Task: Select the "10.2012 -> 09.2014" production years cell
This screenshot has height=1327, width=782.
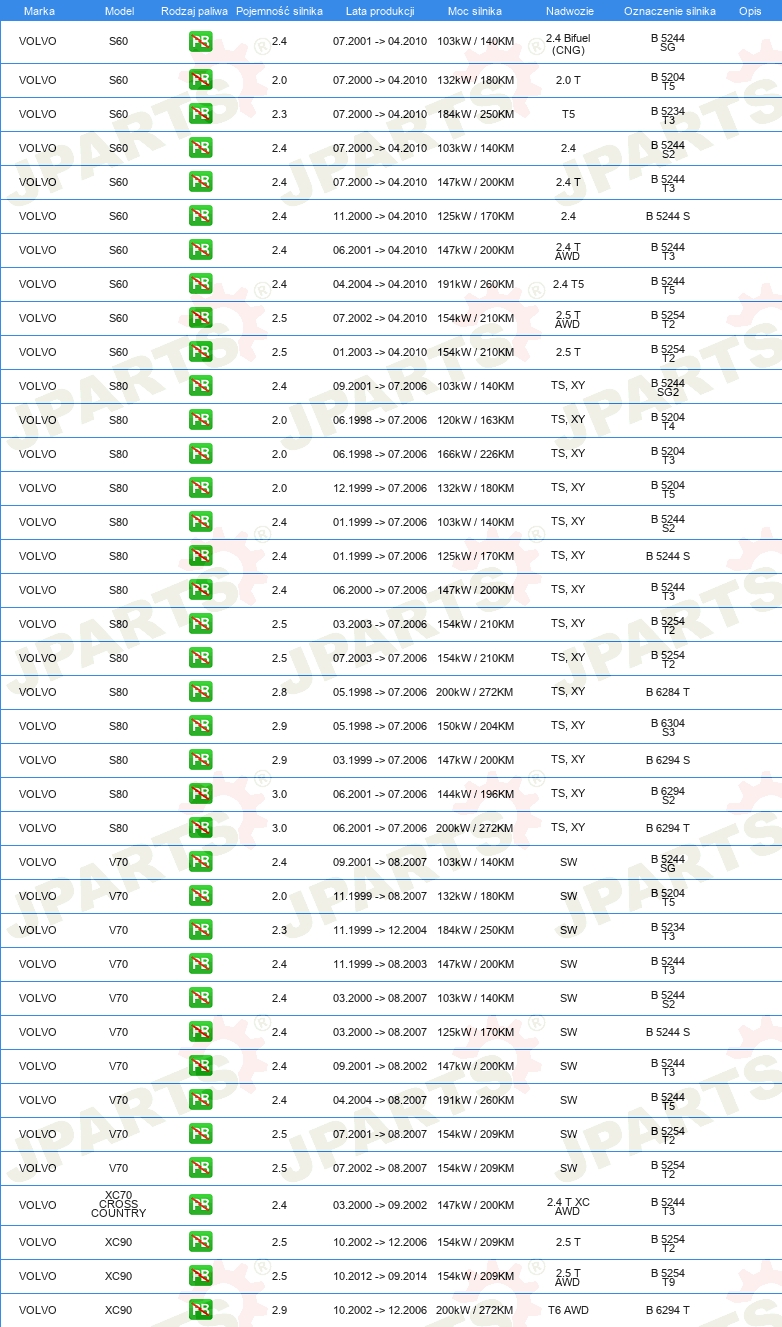Action: [x=380, y=1276]
